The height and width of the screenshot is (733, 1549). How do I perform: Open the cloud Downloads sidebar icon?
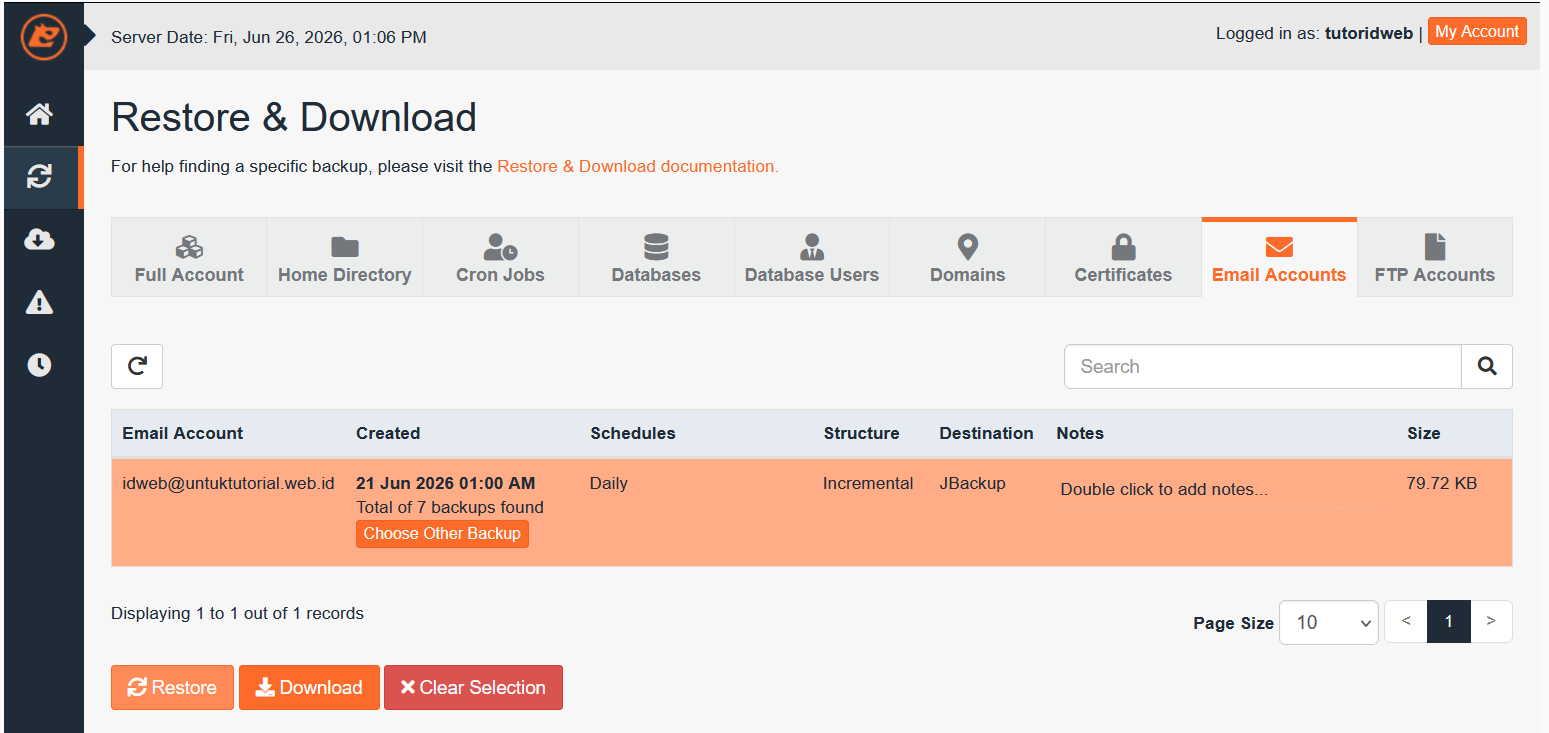tap(39, 240)
